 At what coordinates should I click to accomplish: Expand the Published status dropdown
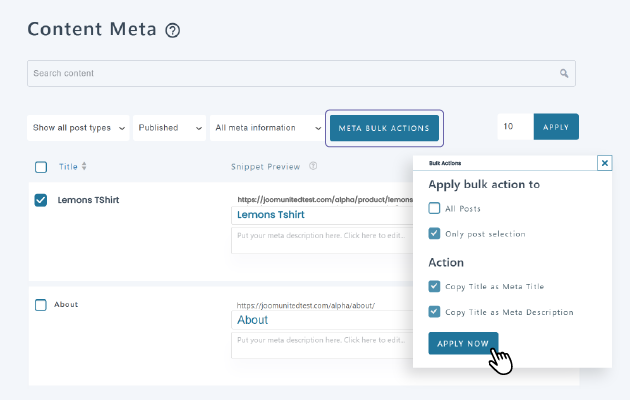point(168,128)
